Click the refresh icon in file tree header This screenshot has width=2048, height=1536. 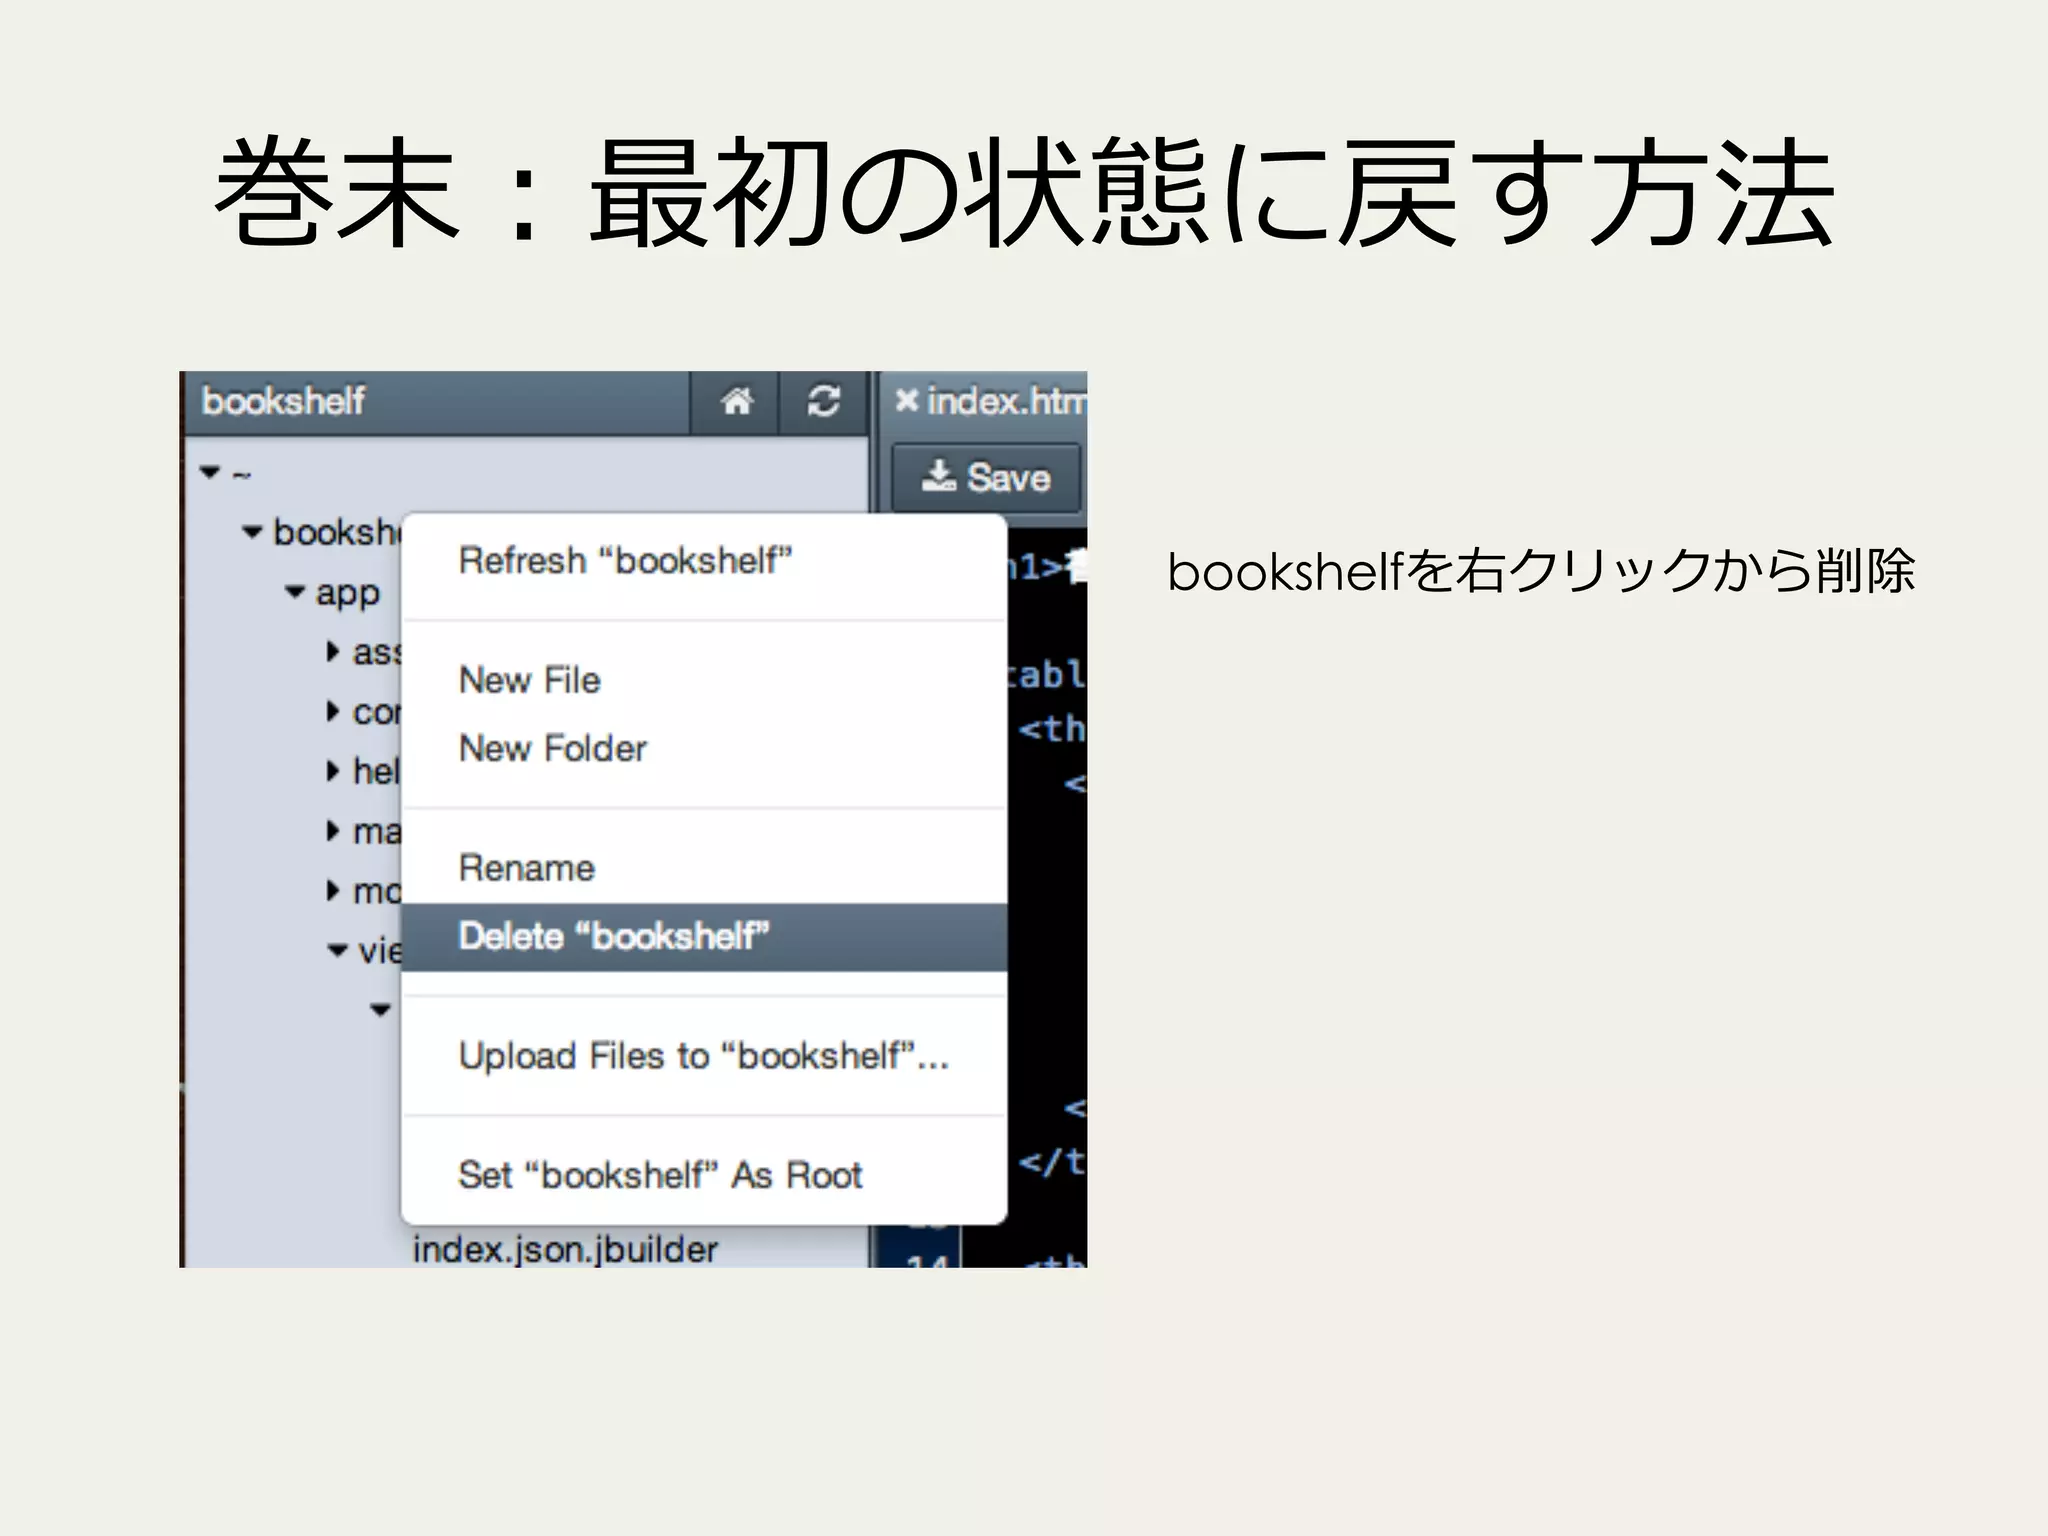[x=823, y=402]
